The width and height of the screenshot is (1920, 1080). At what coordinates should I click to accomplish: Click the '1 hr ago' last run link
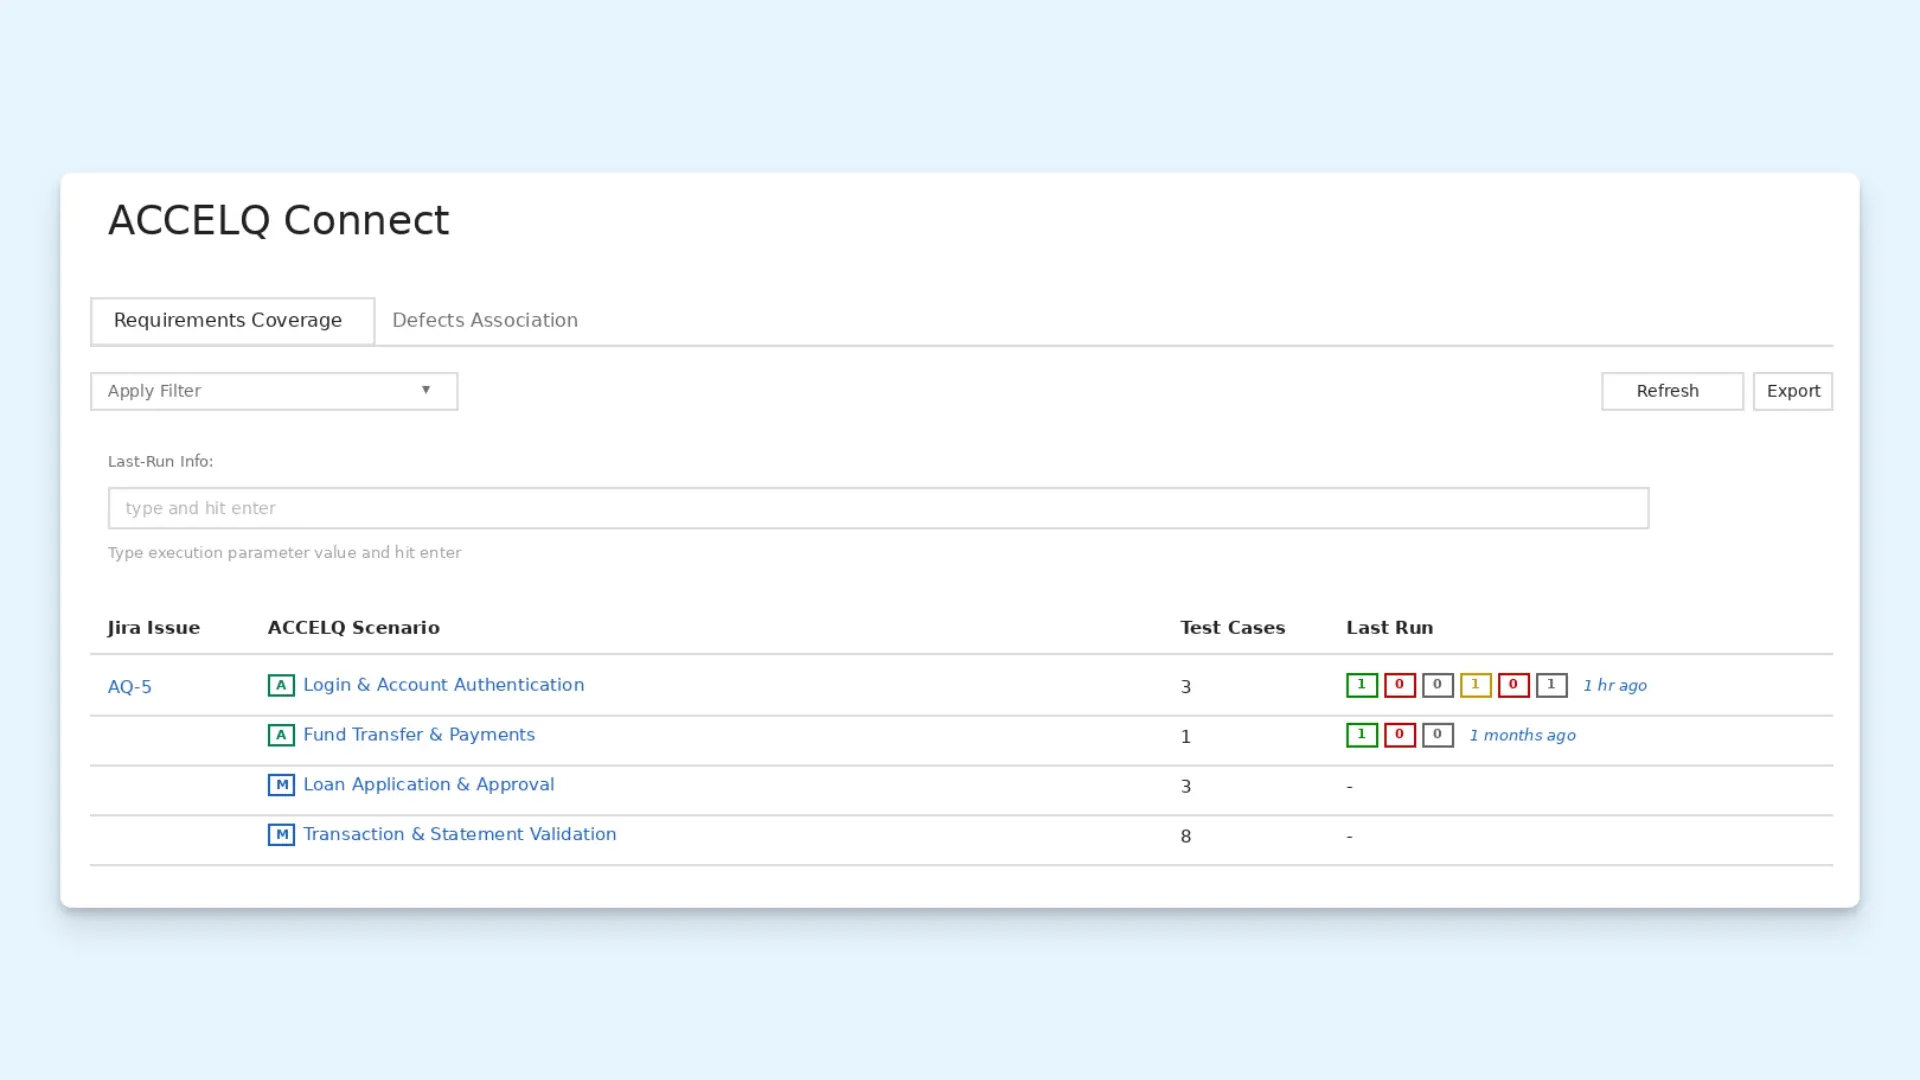click(x=1615, y=686)
